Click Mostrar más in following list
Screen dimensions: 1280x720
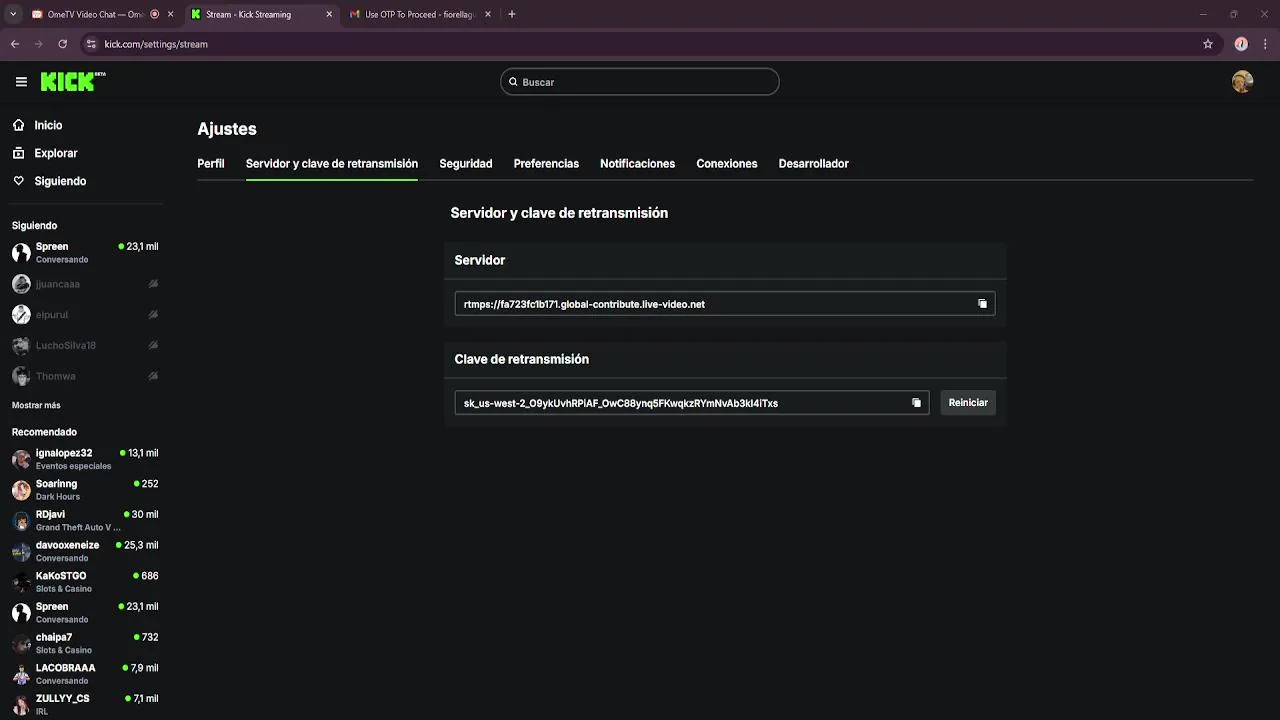pos(36,405)
